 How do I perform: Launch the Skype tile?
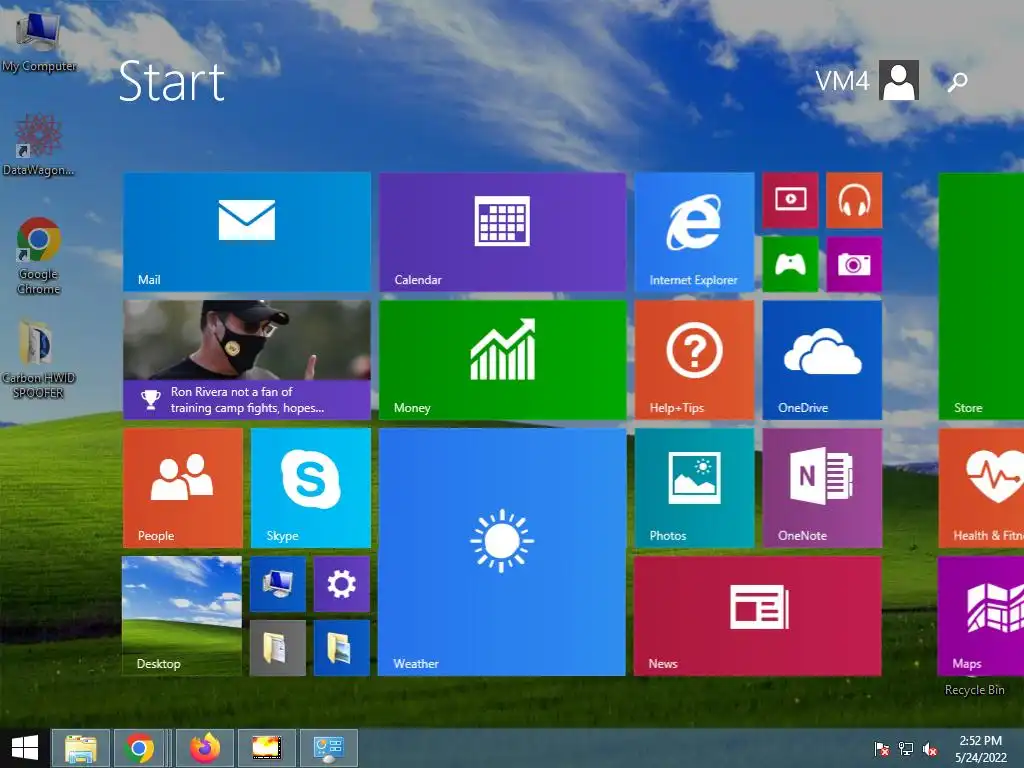311,488
